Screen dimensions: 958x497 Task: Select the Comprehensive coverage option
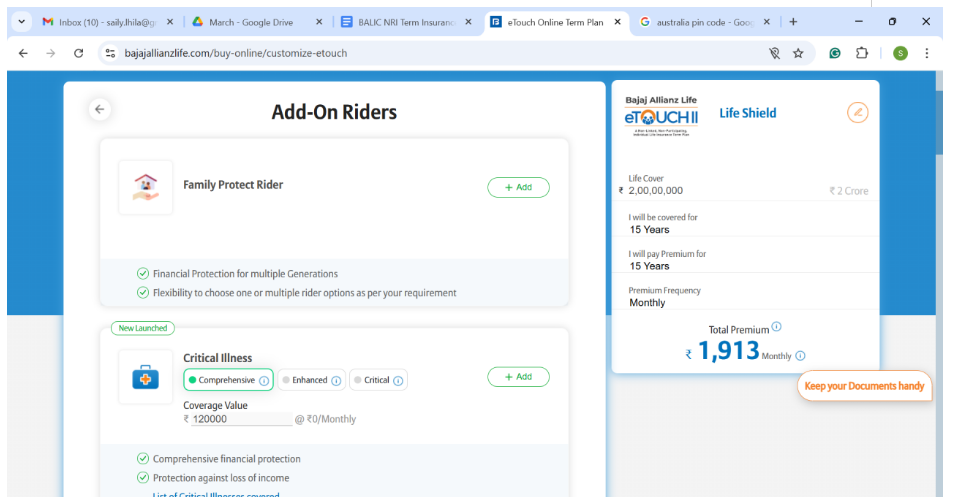coord(228,380)
